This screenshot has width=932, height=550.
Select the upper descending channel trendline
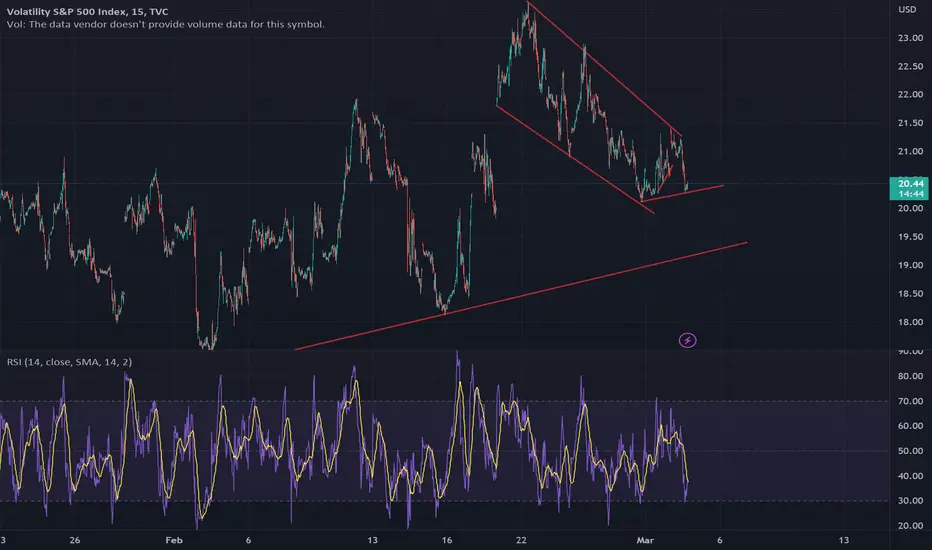pos(604,69)
